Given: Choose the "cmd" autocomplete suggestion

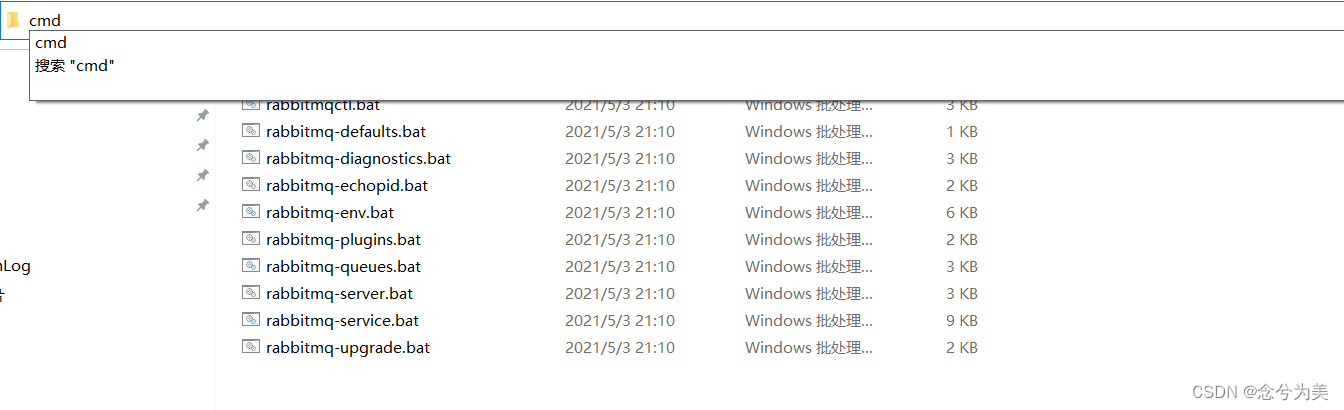Looking at the screenshot, I should (x=51, y=43).
